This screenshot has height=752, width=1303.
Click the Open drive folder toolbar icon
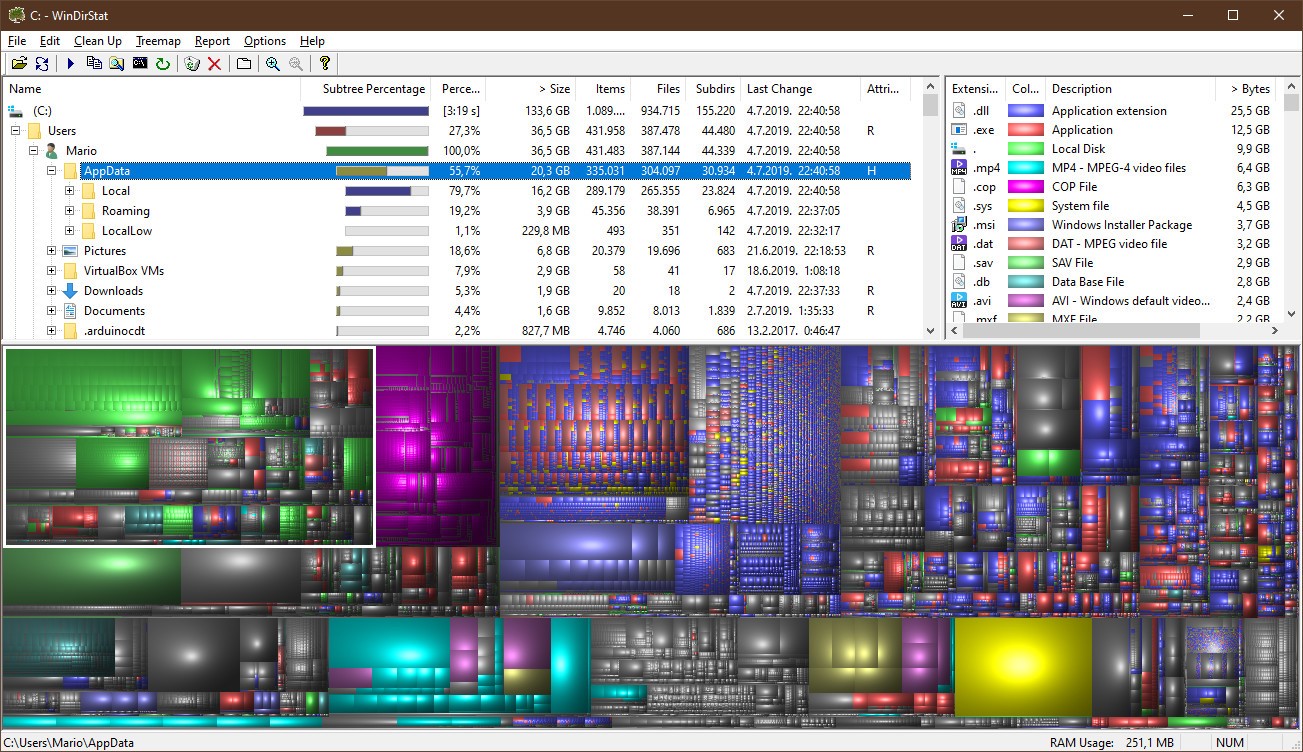point(19,63)
